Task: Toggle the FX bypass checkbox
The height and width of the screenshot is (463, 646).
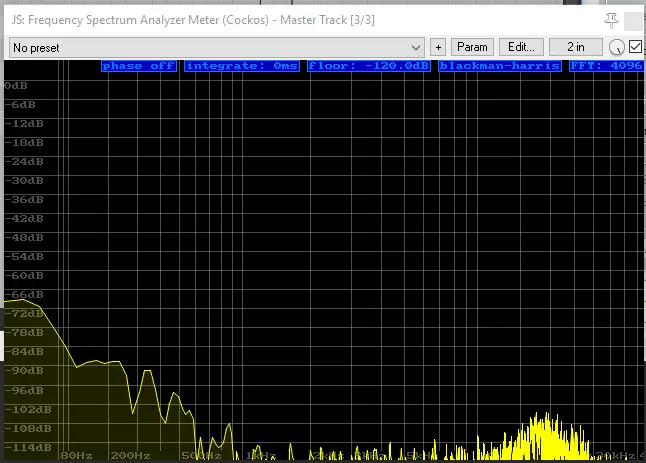Action: tap(635, 47)
